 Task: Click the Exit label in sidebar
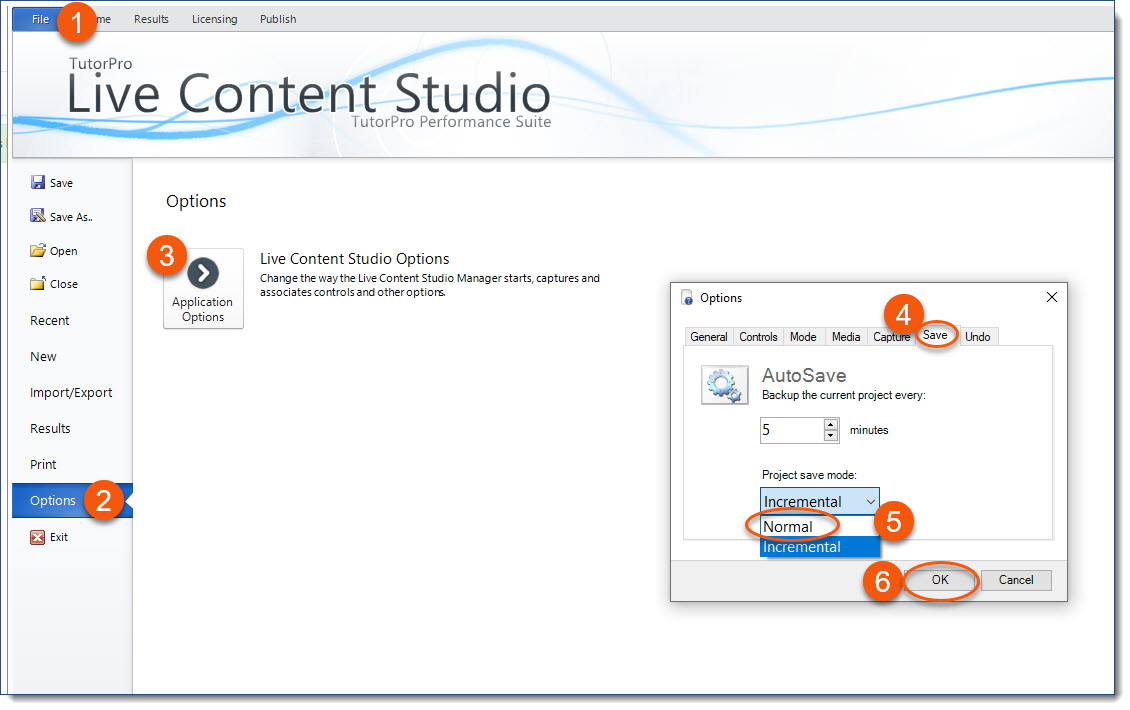(x=59, y=537)
